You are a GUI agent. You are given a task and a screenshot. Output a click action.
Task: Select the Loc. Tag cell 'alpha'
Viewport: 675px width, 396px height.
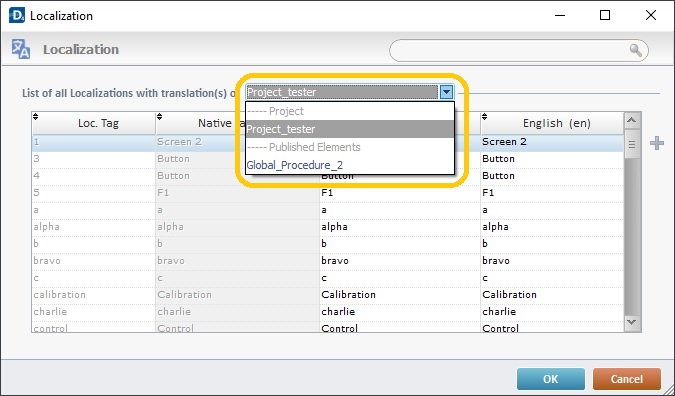[x=93, y=227]
